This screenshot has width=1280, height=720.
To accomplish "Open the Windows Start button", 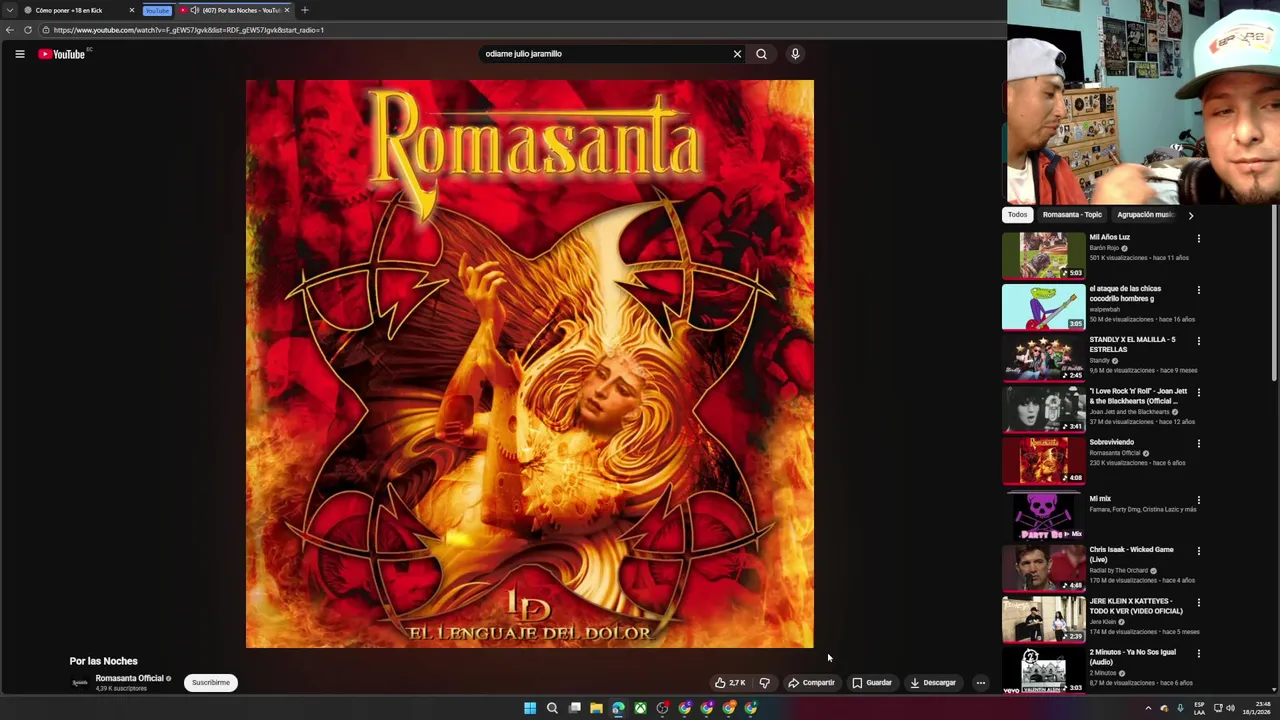I will tap(530, 708).
